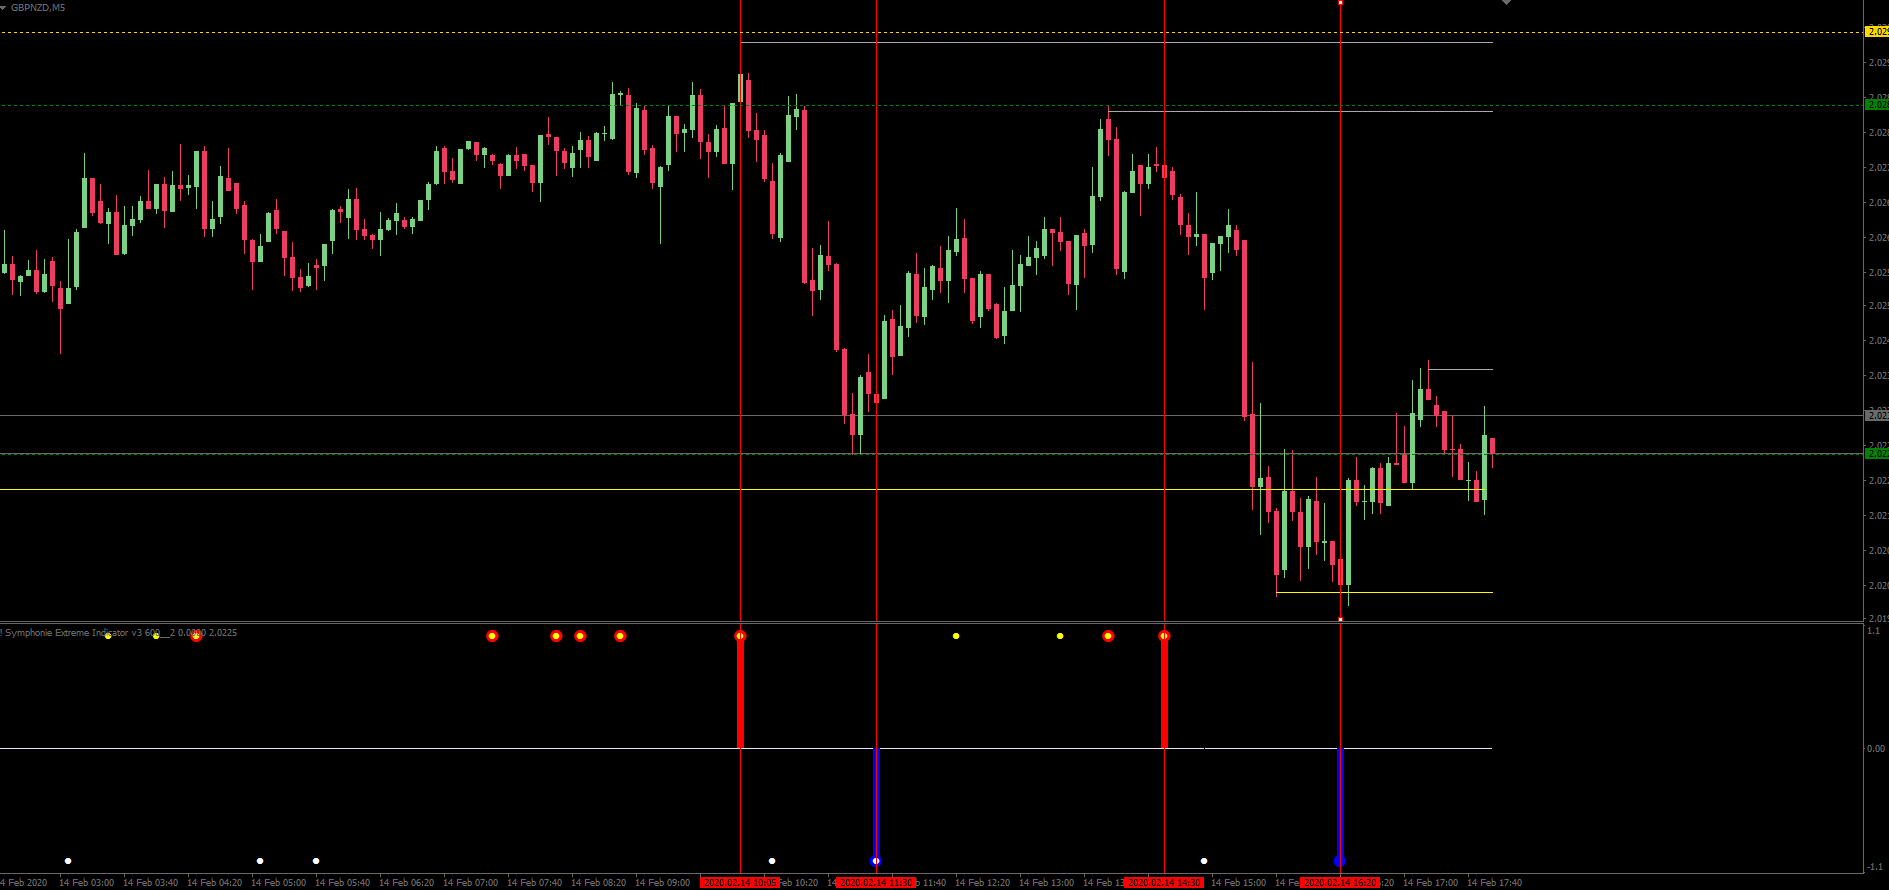Select the red 2020.02.14 14:30 time label

[x=1163, y=883]
